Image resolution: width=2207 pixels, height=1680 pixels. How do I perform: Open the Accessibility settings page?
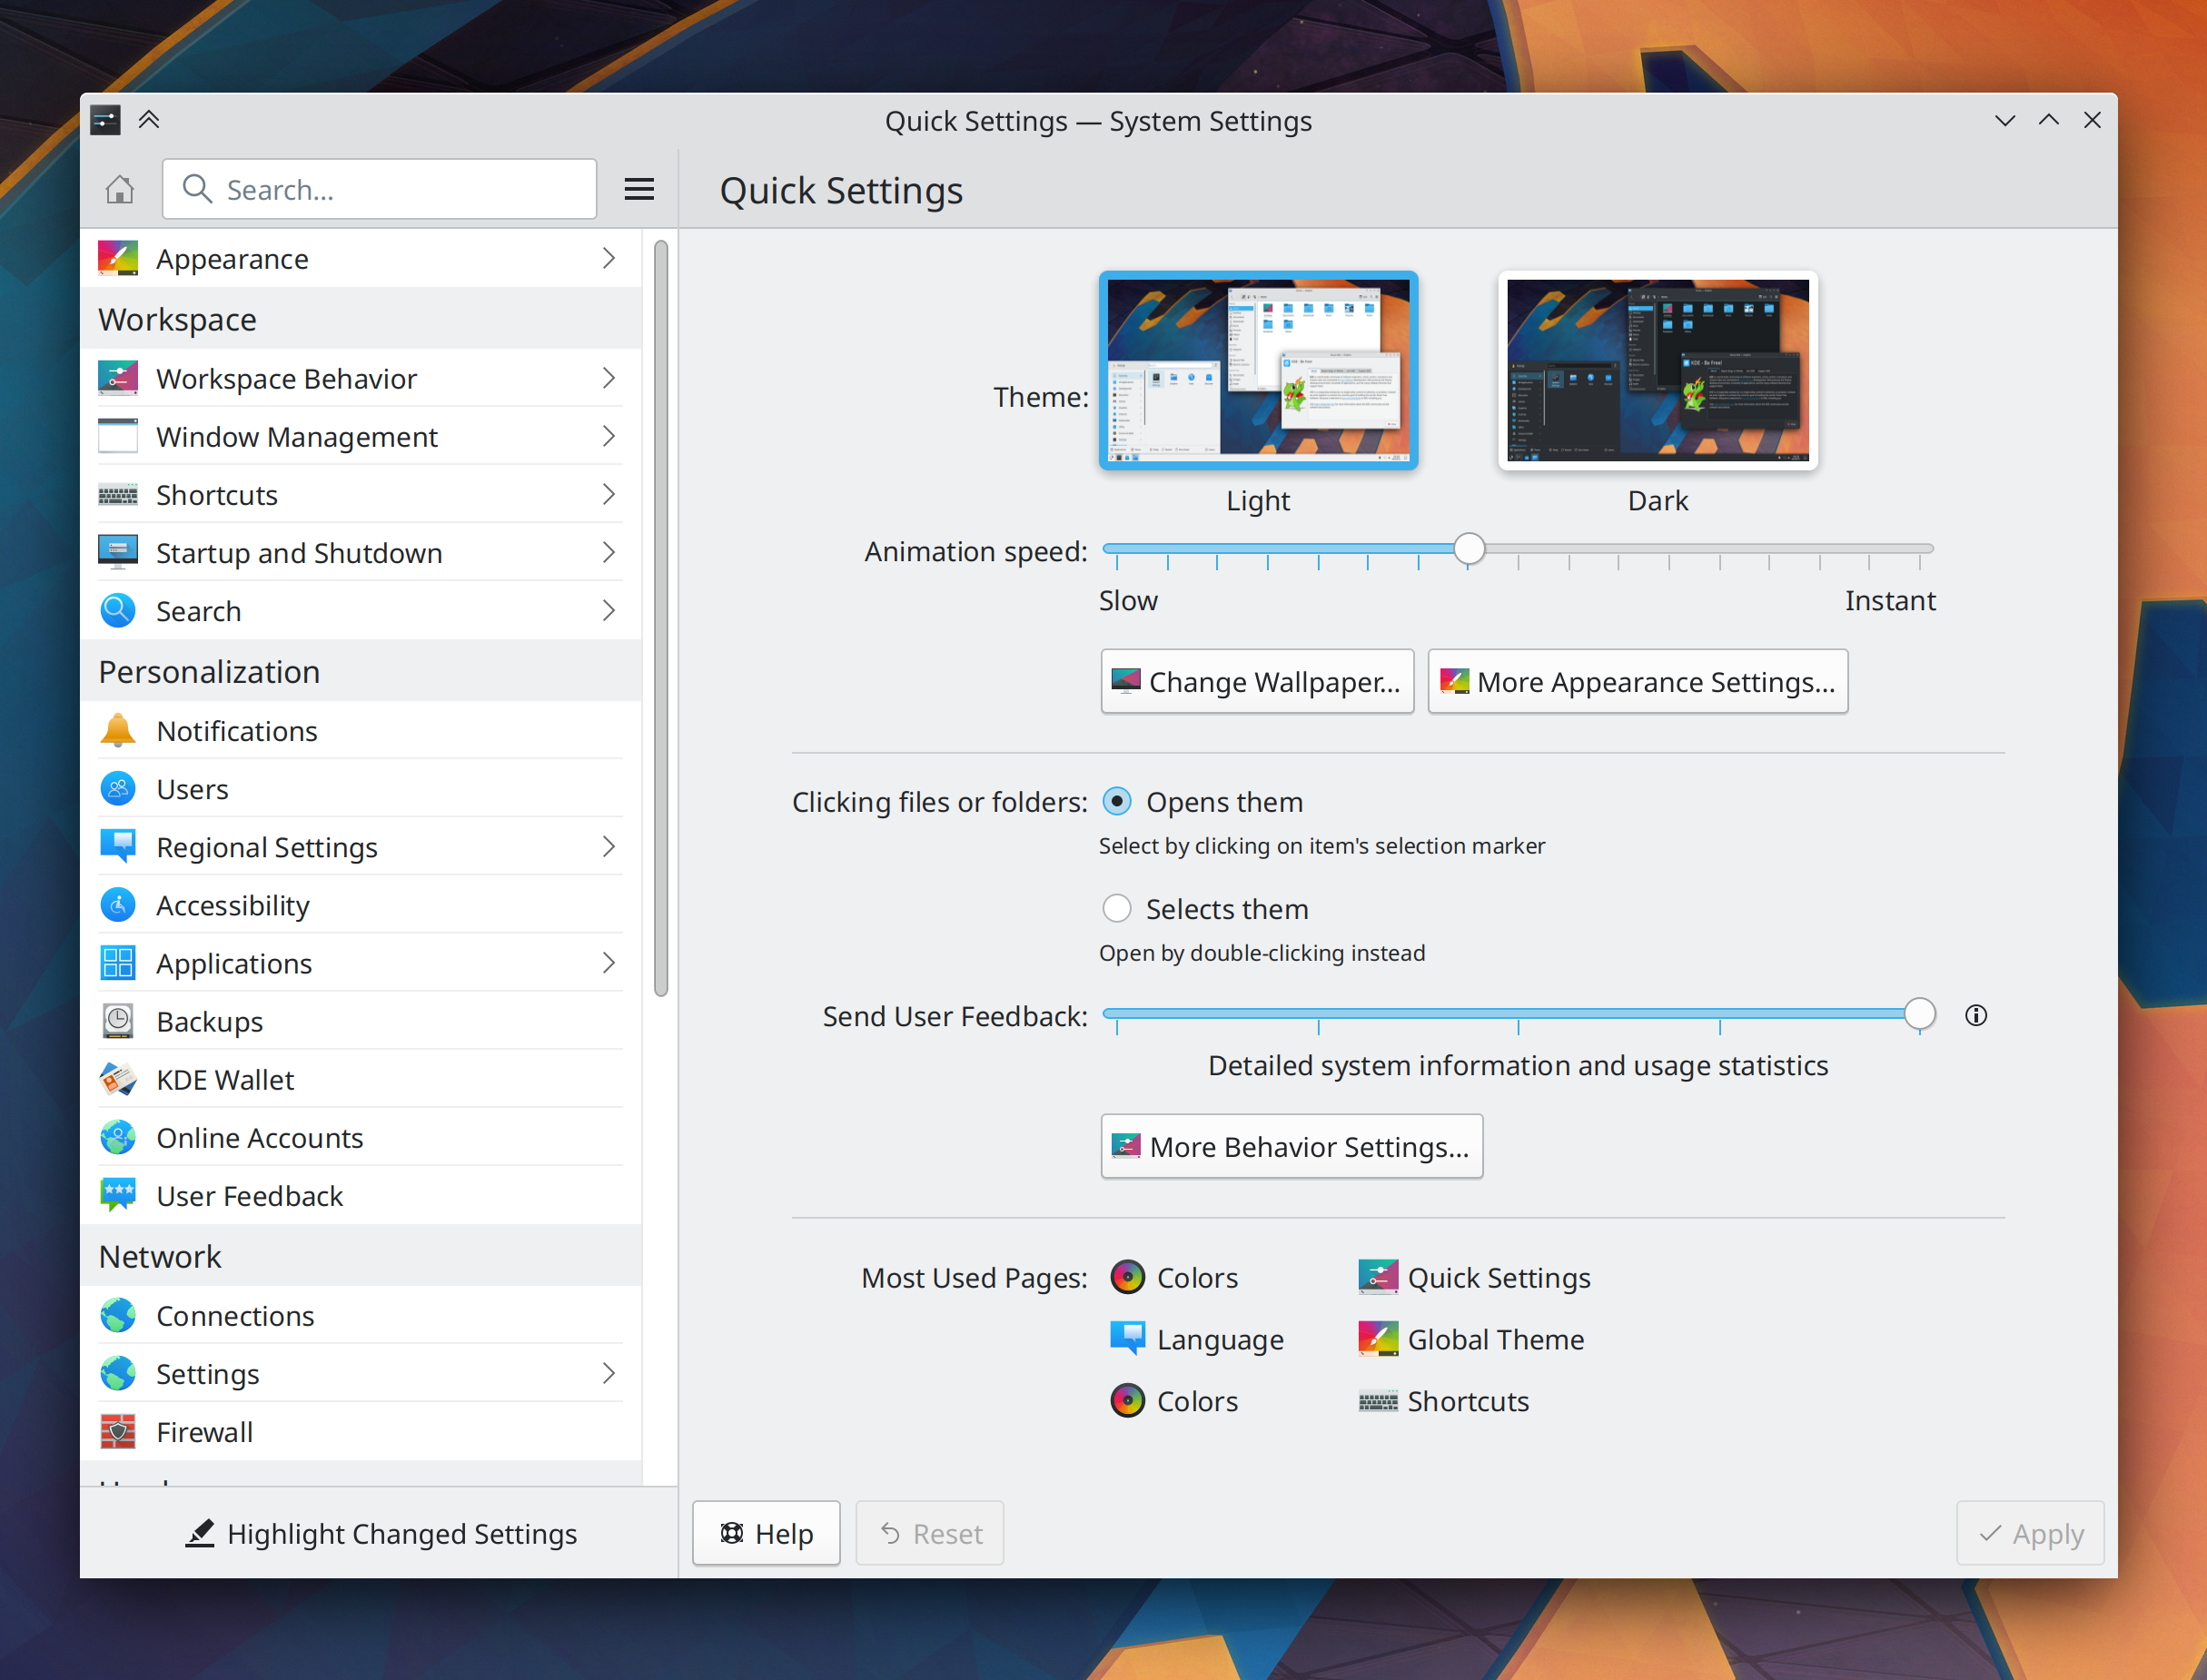[233, 905]
